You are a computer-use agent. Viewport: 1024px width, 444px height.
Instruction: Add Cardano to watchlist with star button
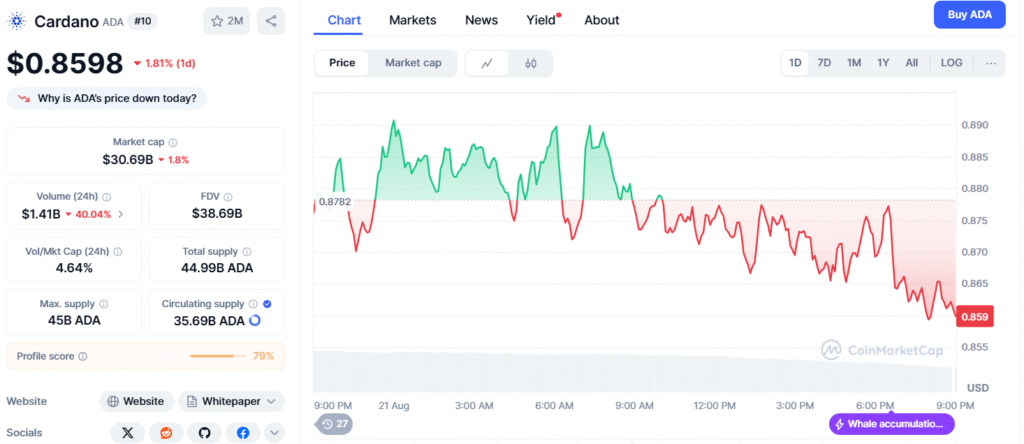click(227, 21)
